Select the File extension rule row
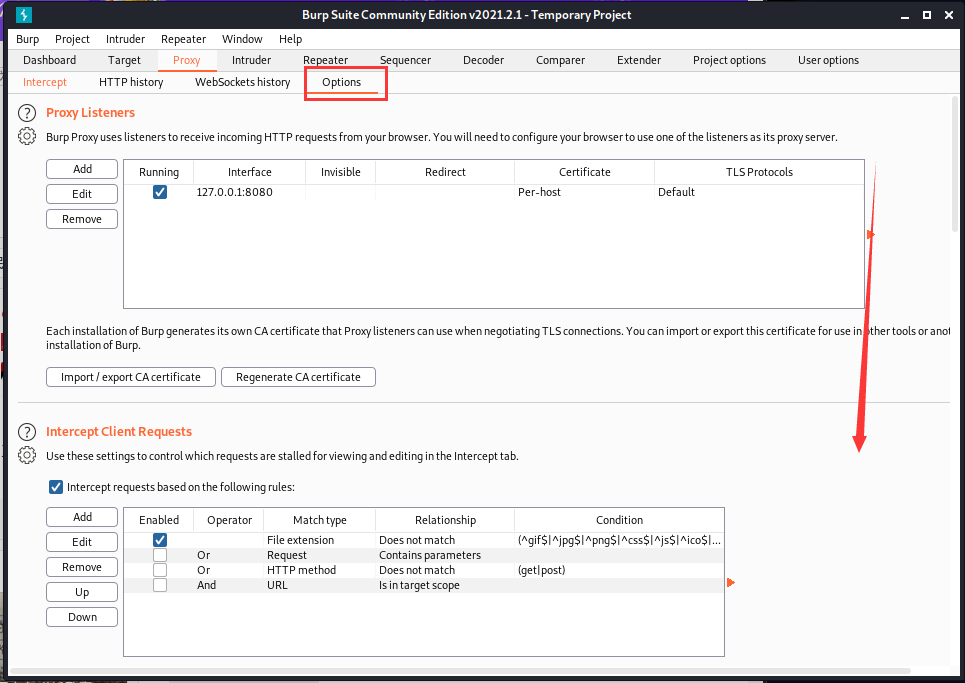Image resolution: width=965 pixels, height=683 pixels. (424, 540)
